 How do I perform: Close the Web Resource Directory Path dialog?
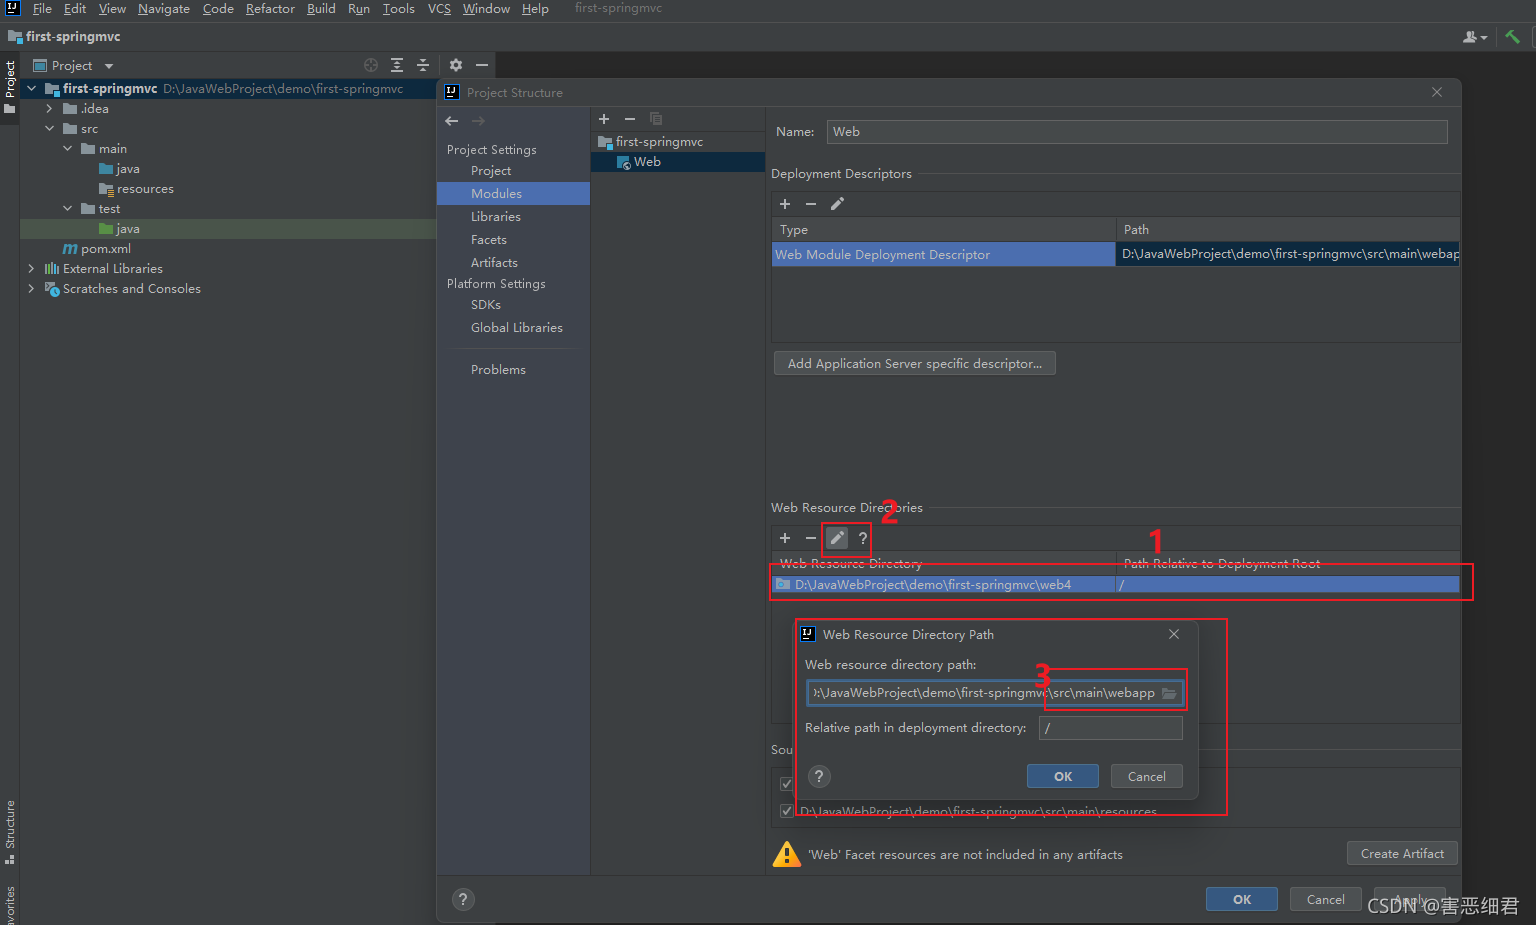click(1174, 634)
